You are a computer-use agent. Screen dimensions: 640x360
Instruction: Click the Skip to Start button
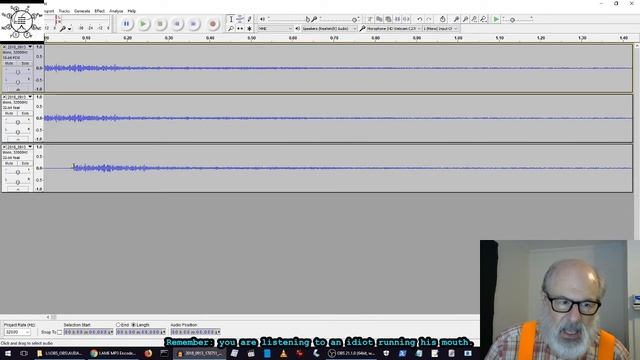pos(177,24)
